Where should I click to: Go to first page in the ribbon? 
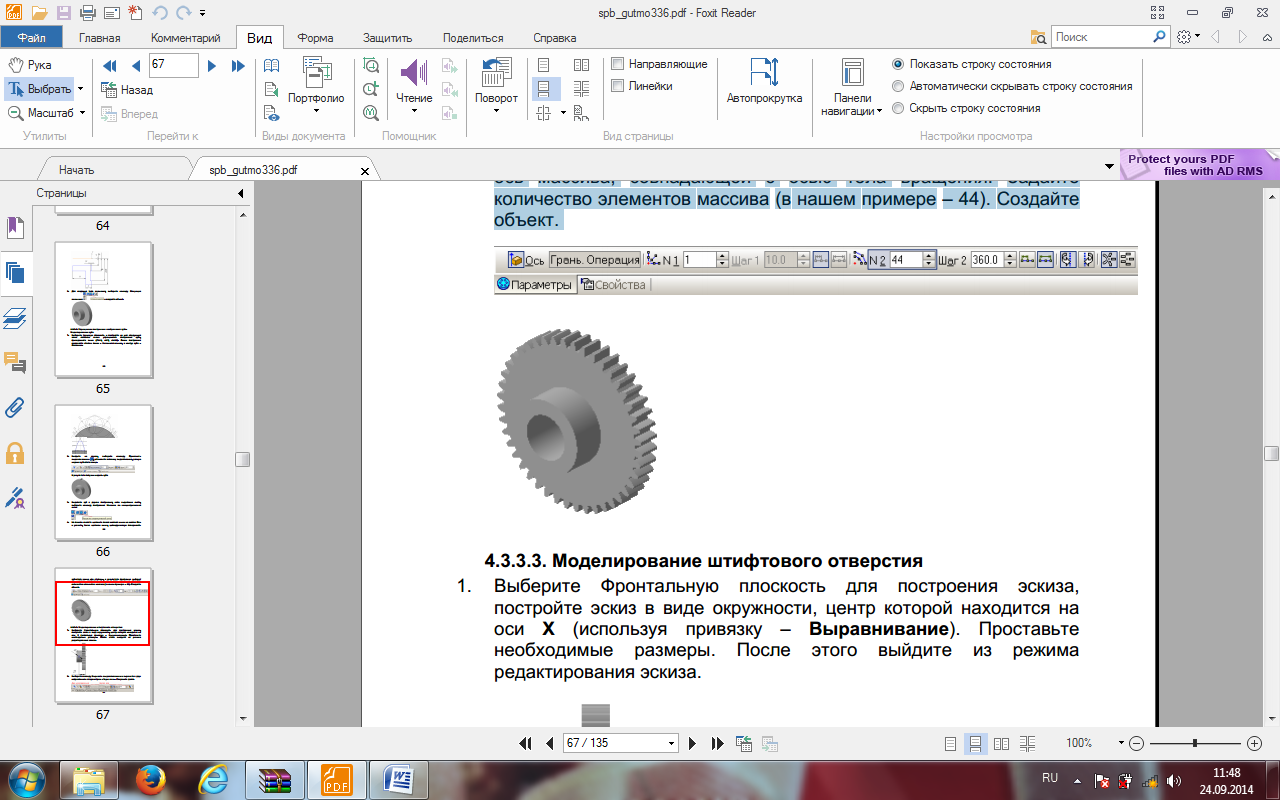tap(110, 66)
